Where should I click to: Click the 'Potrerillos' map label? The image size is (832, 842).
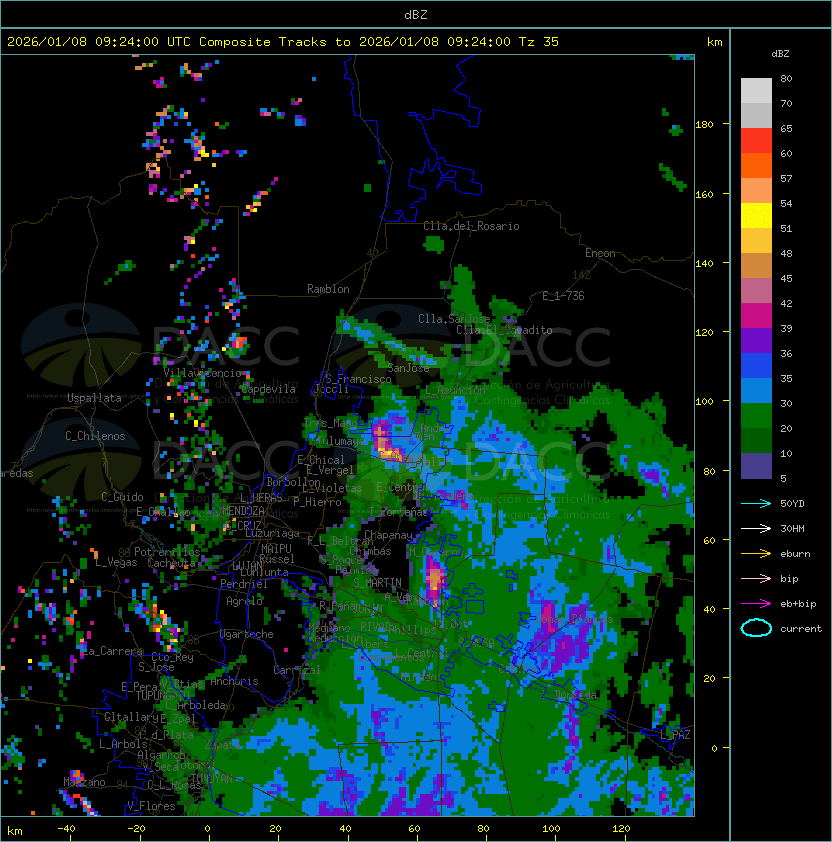167,551
